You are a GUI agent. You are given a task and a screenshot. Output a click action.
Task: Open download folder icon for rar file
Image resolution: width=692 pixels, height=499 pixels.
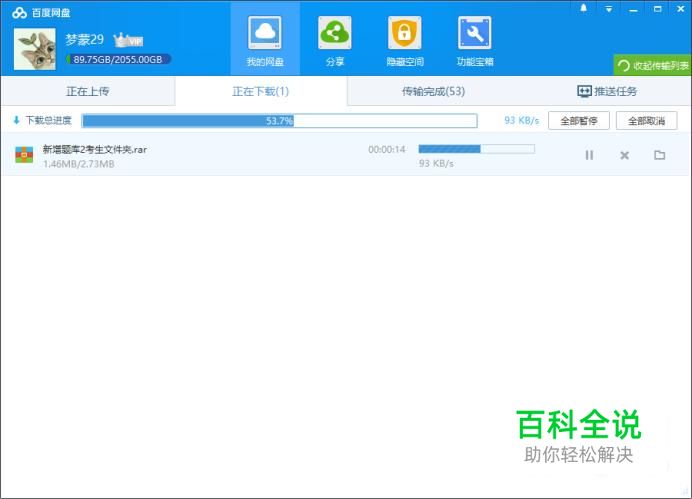pyautogui.click(x=659, y=155)
